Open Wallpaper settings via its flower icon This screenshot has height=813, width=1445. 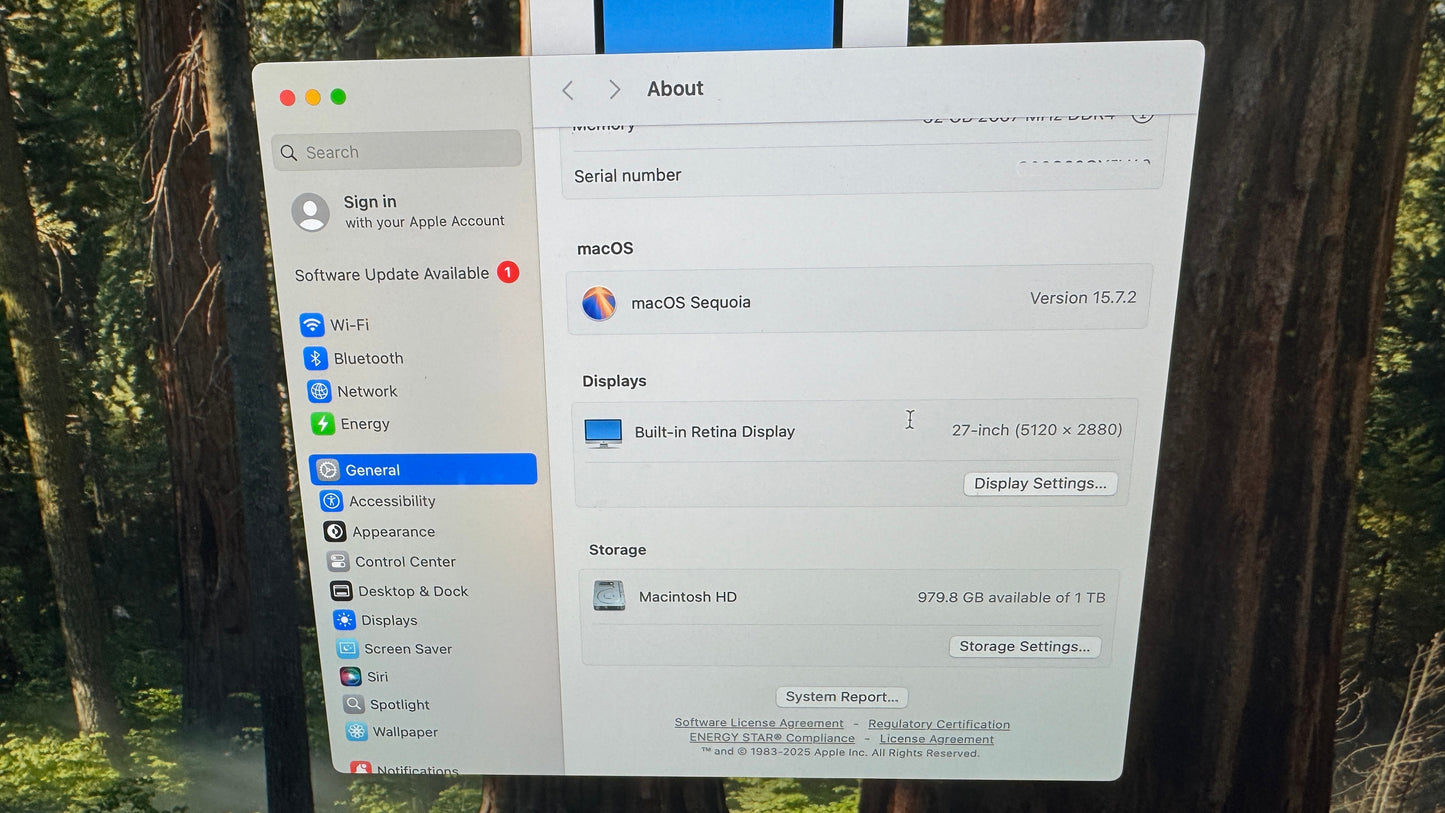coord(355,732)
